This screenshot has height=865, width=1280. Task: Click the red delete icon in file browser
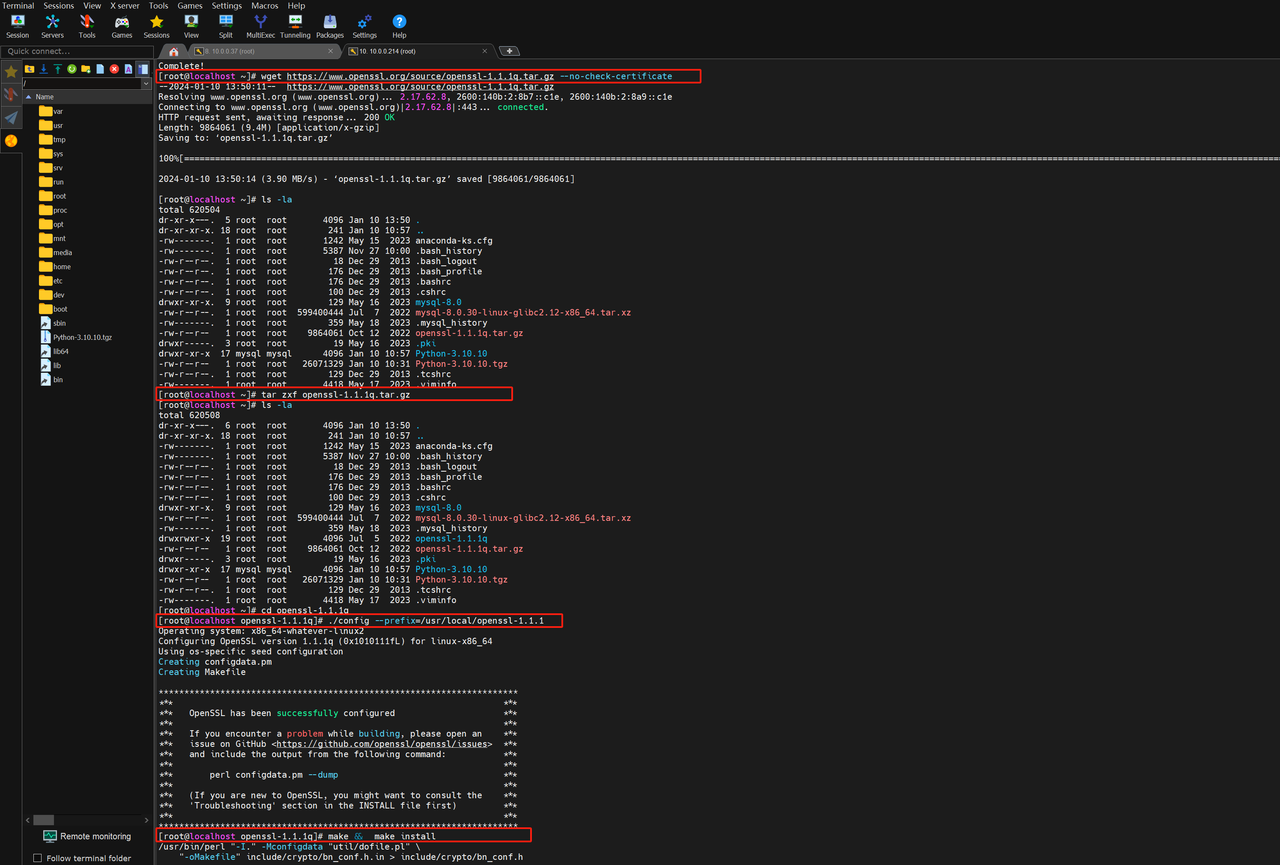[115, 69]
